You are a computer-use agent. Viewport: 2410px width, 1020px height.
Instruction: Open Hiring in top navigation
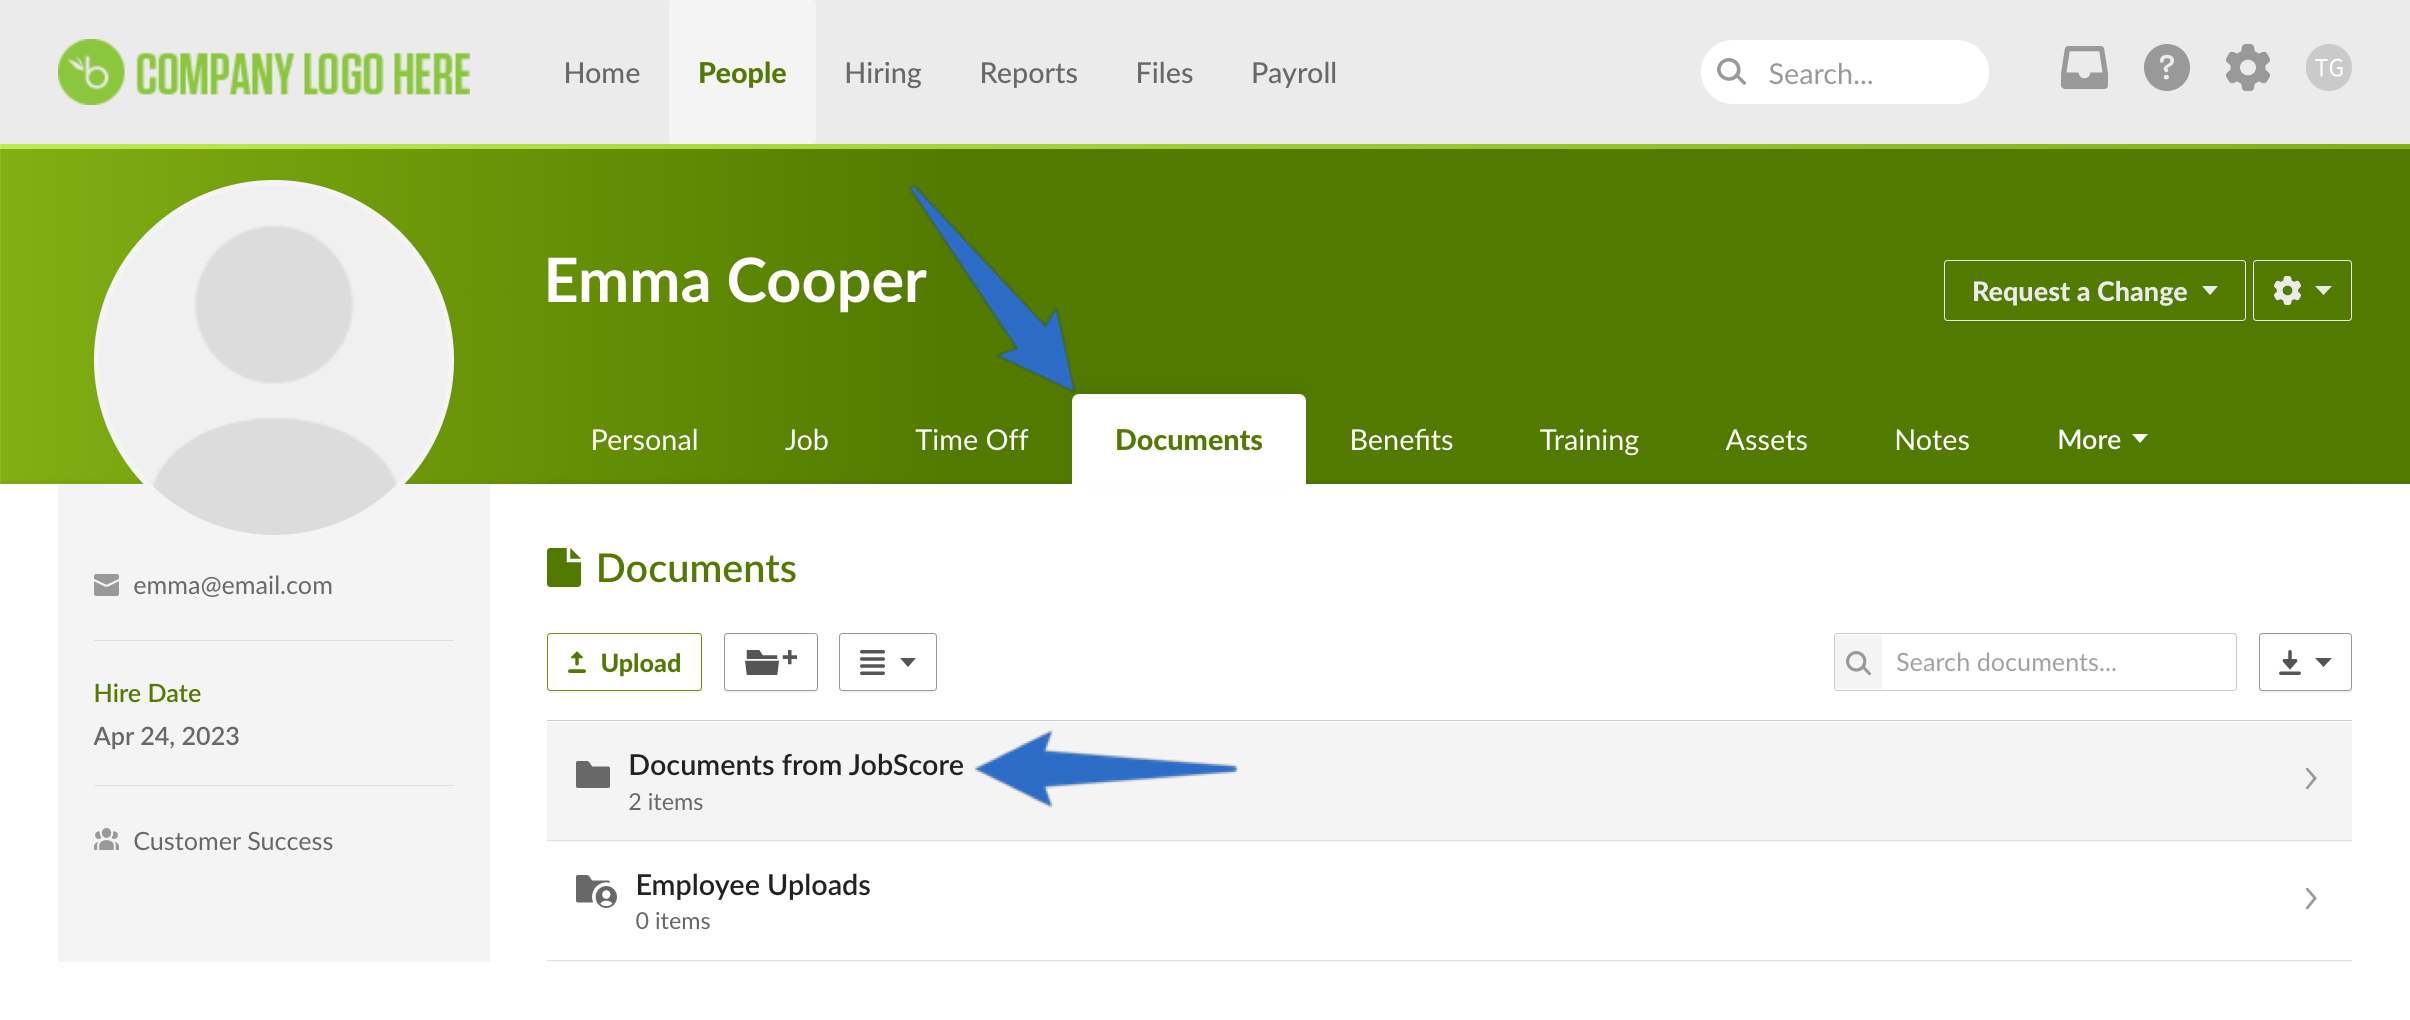[883, 72]
